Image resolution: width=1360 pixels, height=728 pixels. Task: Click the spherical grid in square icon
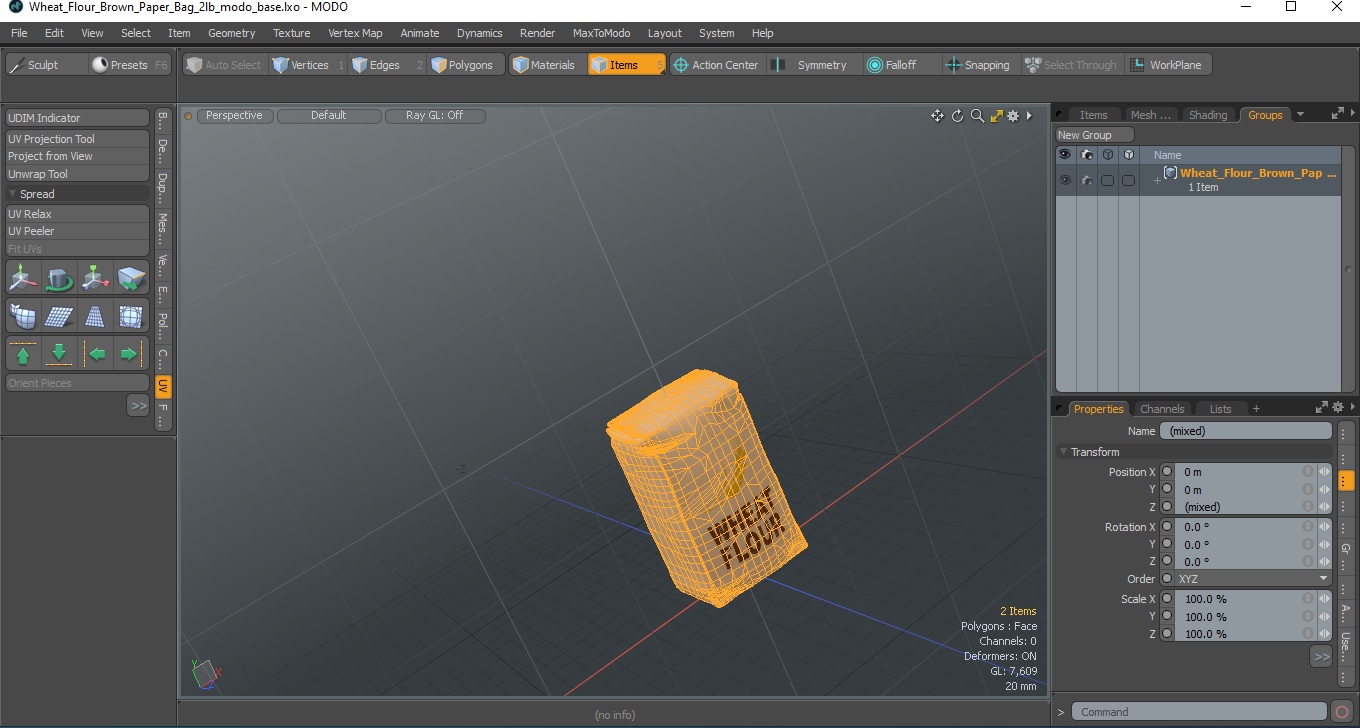131,316
